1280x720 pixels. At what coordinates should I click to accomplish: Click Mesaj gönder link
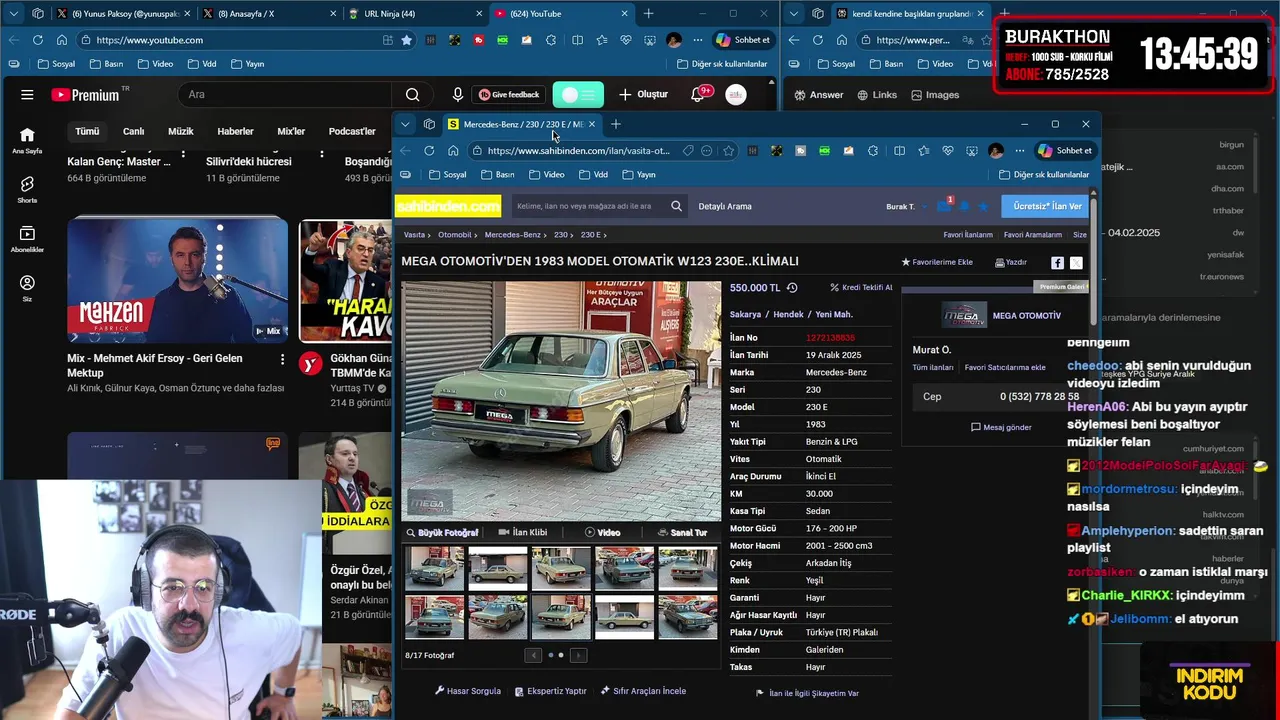(1001, 427)
